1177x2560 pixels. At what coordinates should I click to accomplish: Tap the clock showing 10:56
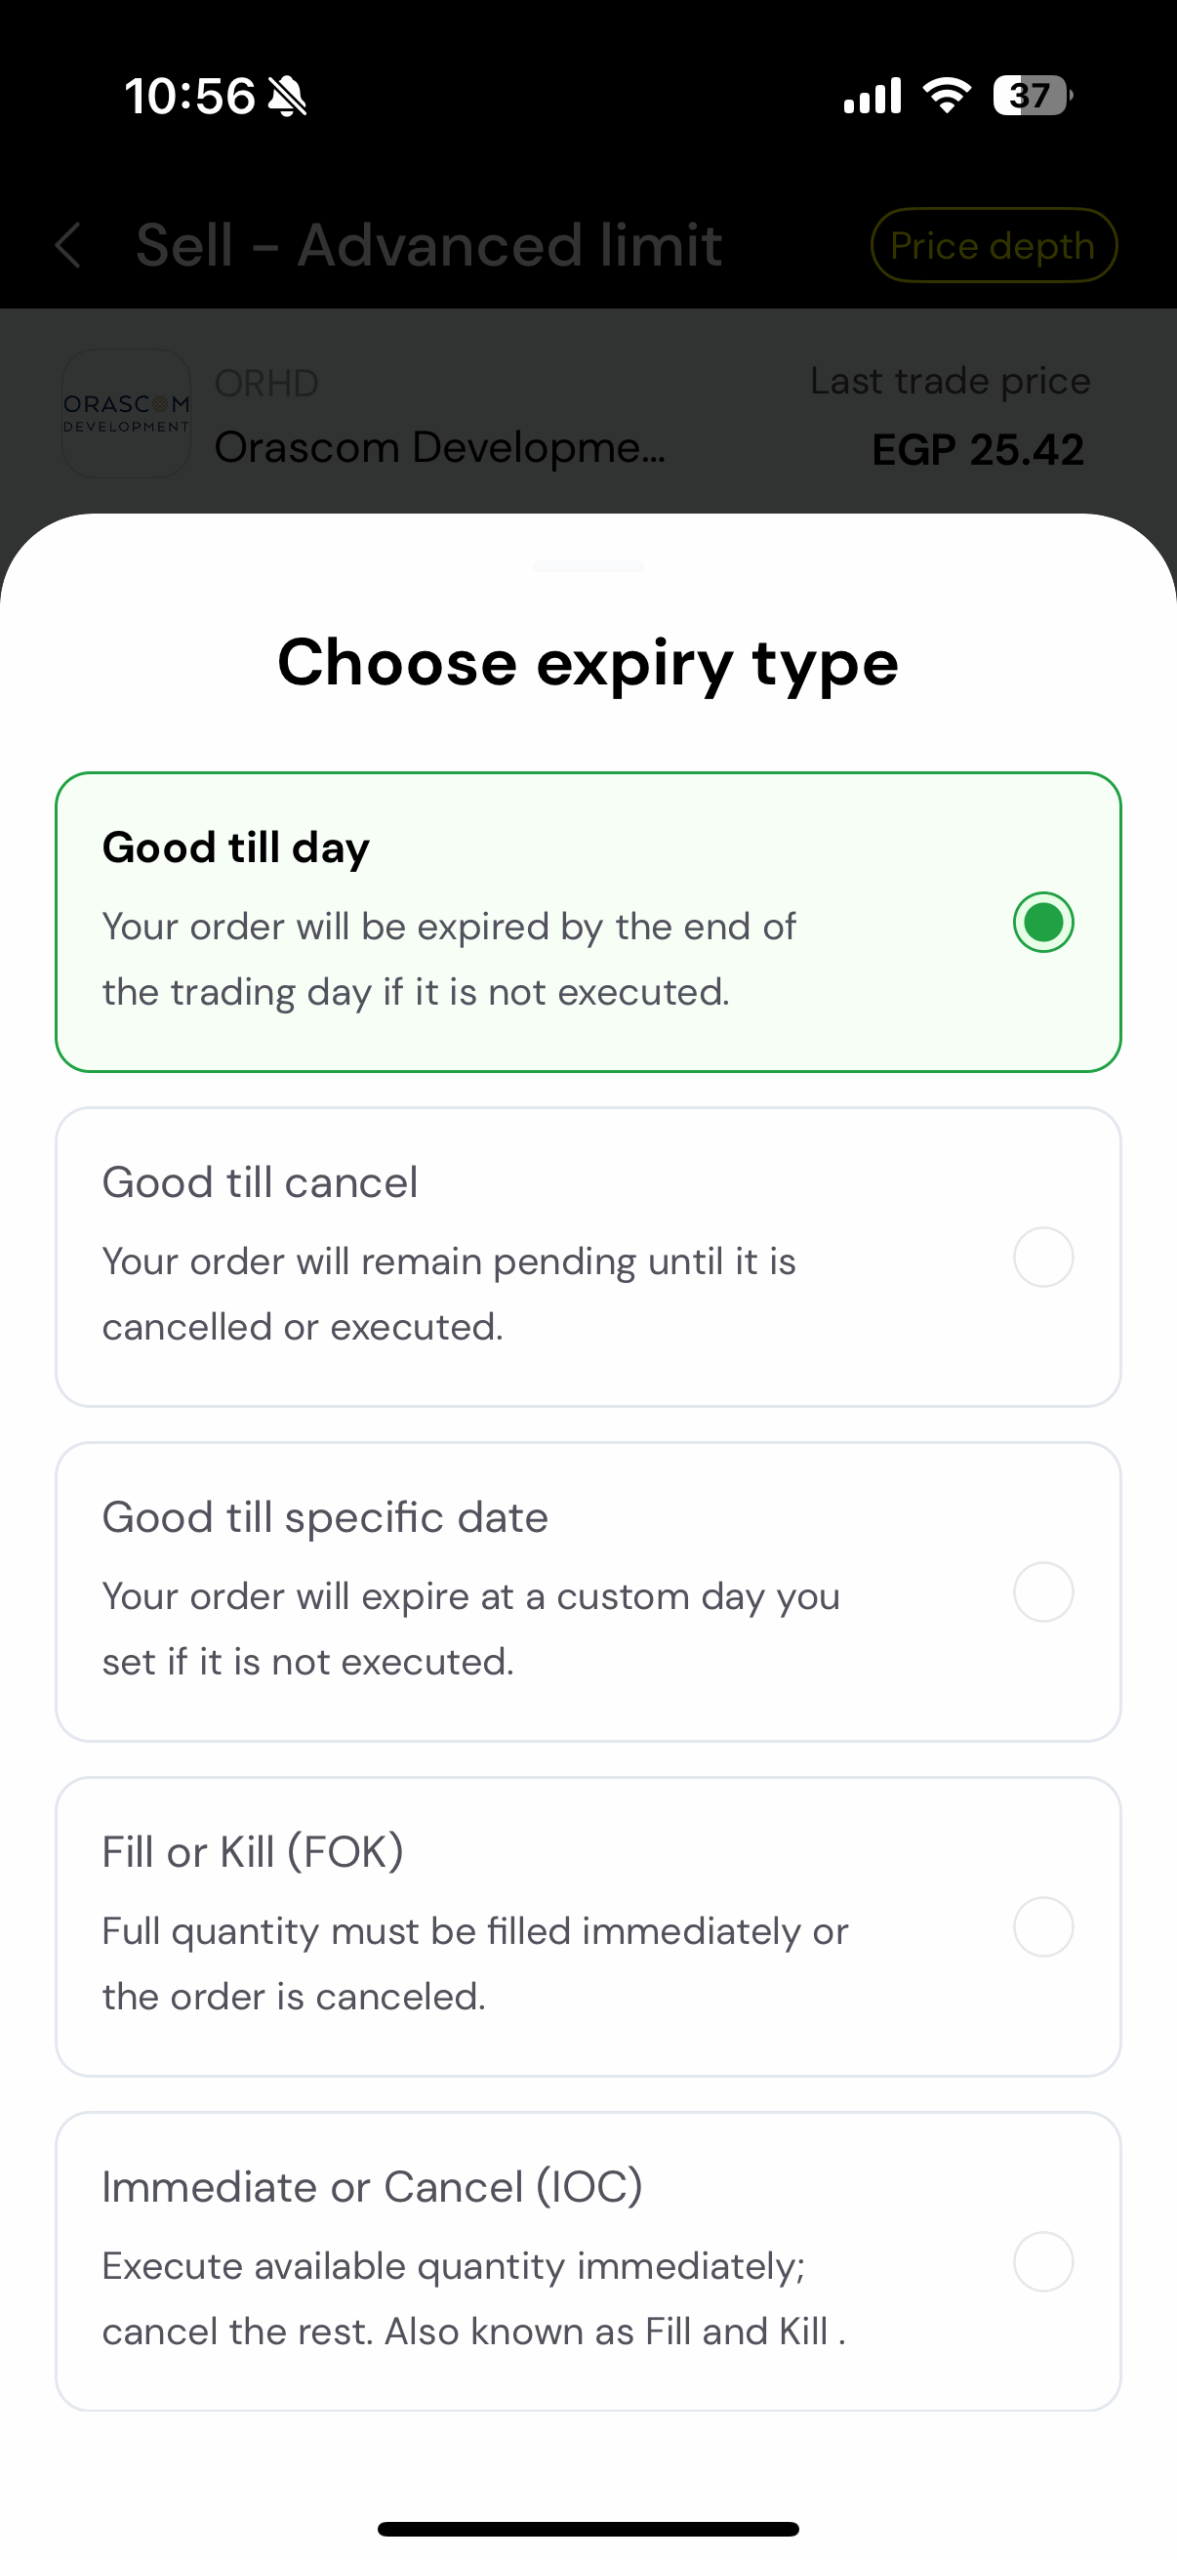(x=189, y=97)
